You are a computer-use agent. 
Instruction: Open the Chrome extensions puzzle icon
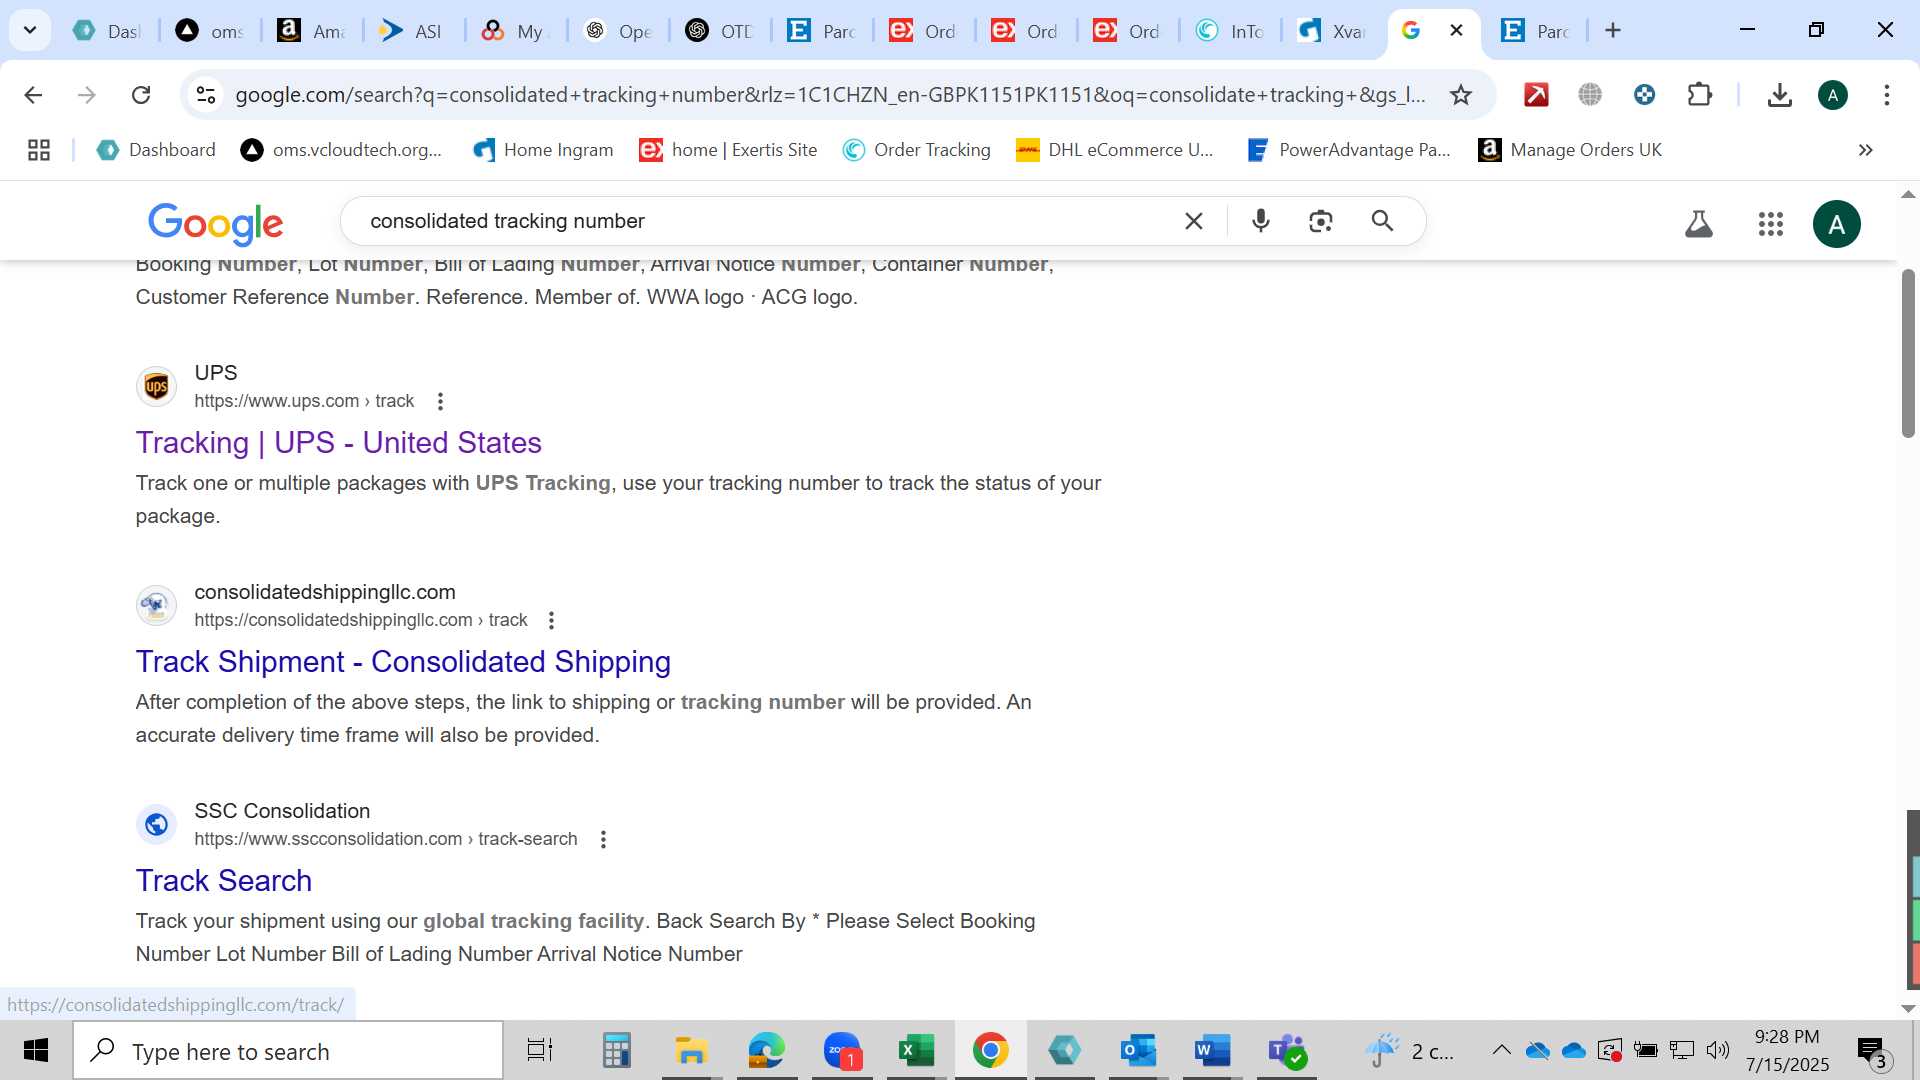click(1699, 95)
